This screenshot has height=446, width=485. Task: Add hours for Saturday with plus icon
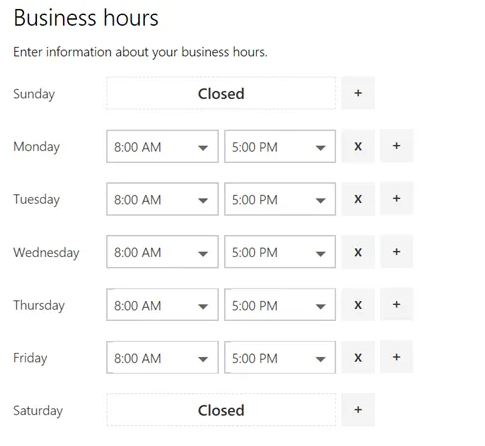point(358,410)
